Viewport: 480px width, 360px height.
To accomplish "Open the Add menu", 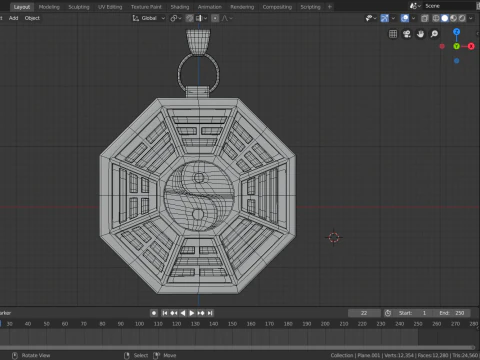I will 13,18.
